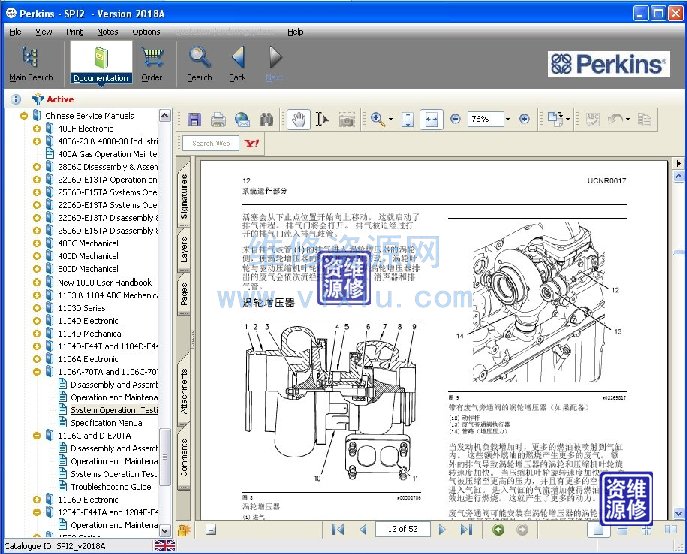Select the Documentation toolbar button

[x=101, y=63]
